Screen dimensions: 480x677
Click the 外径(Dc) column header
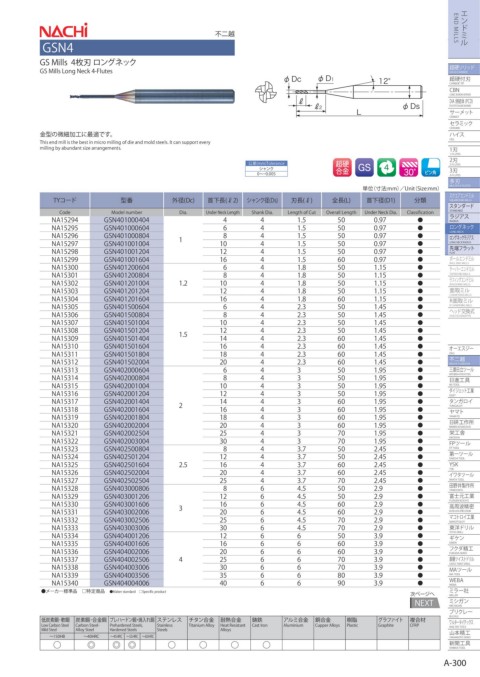[183, 200]
